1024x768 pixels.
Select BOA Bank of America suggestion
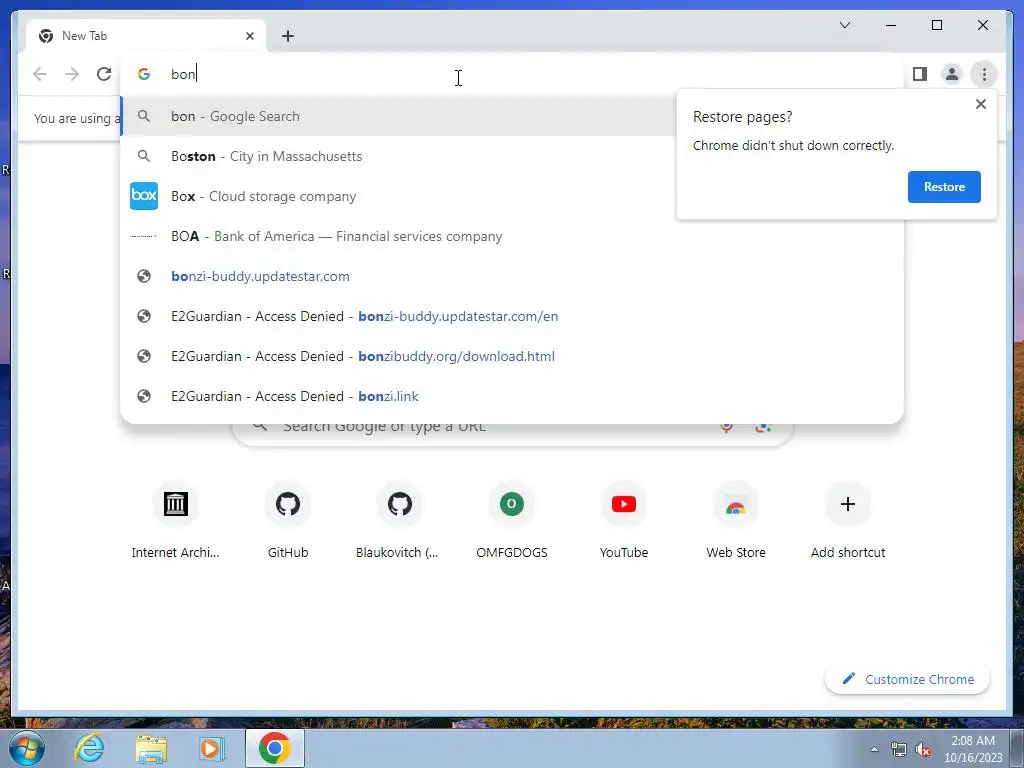tap(512, 236)
